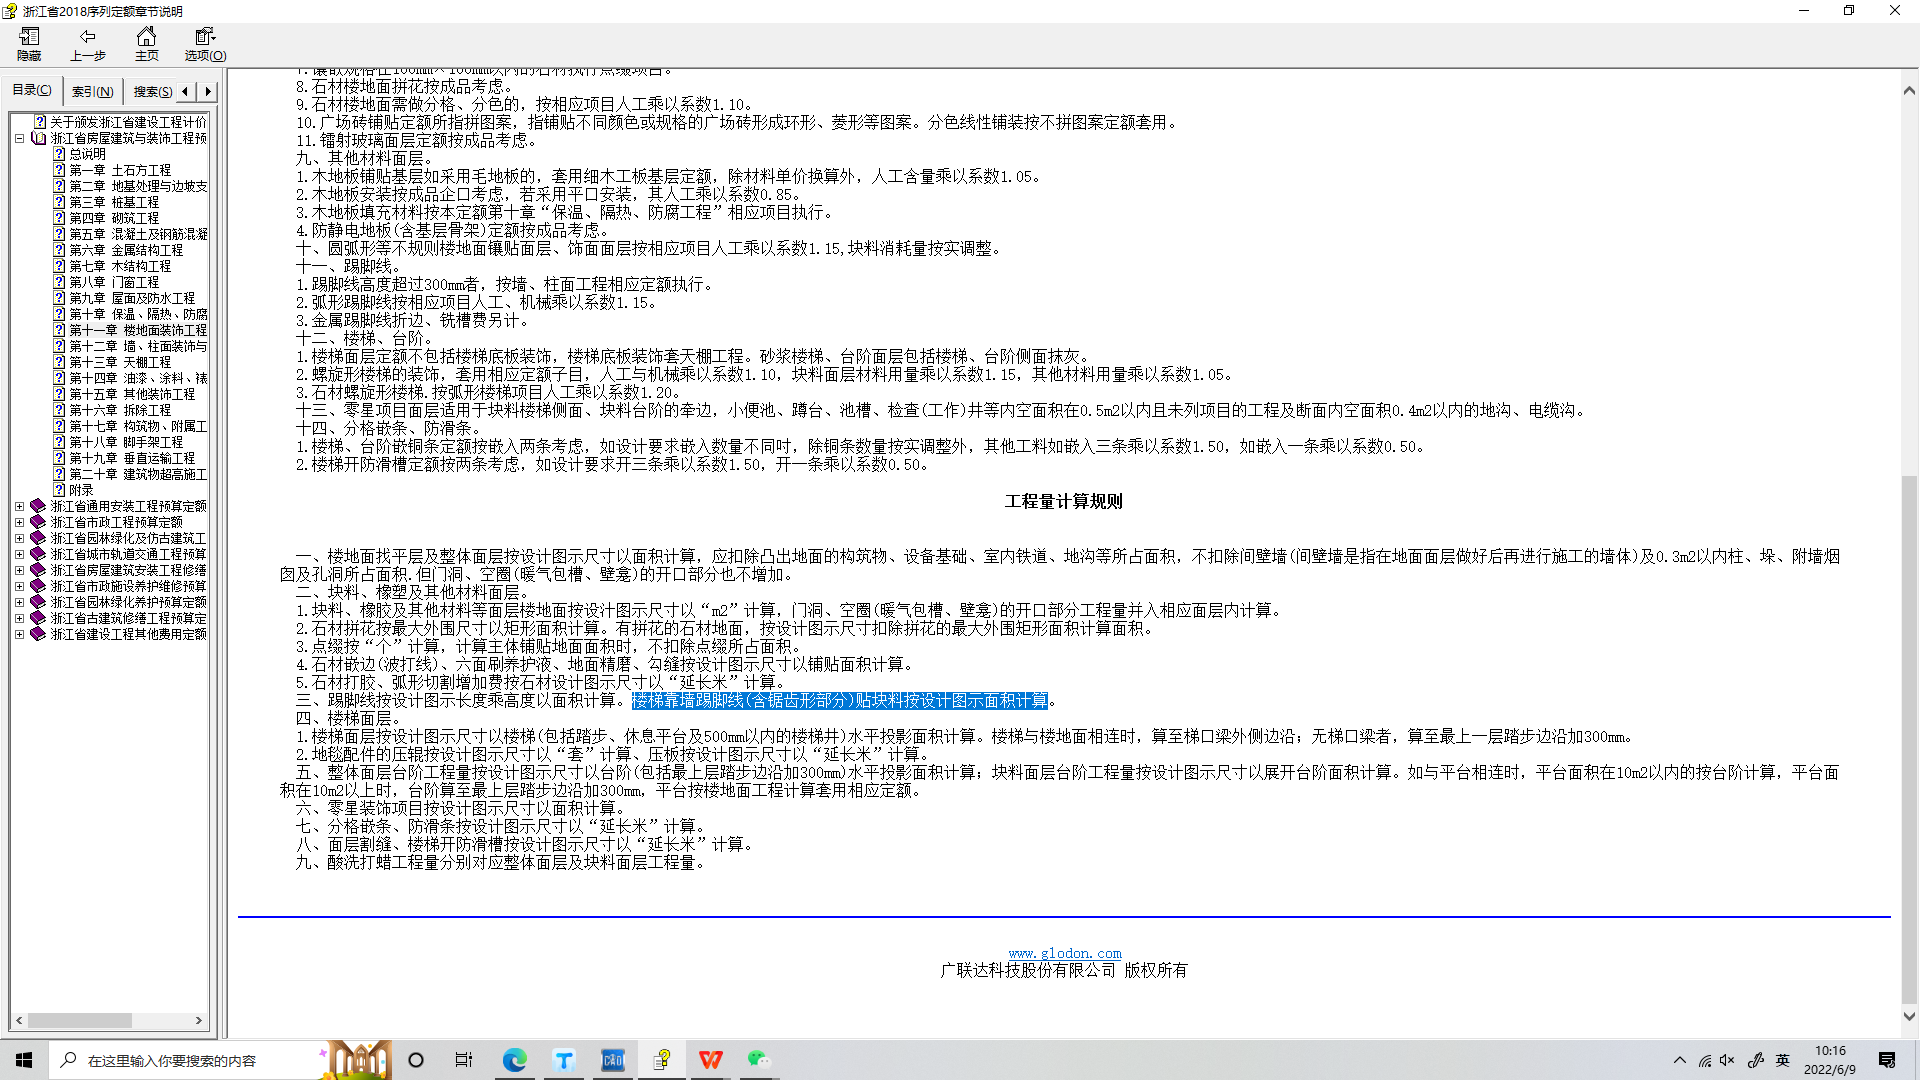
Task: Click the volume icon in system tray
Action: click(x=1728, y=1060)
